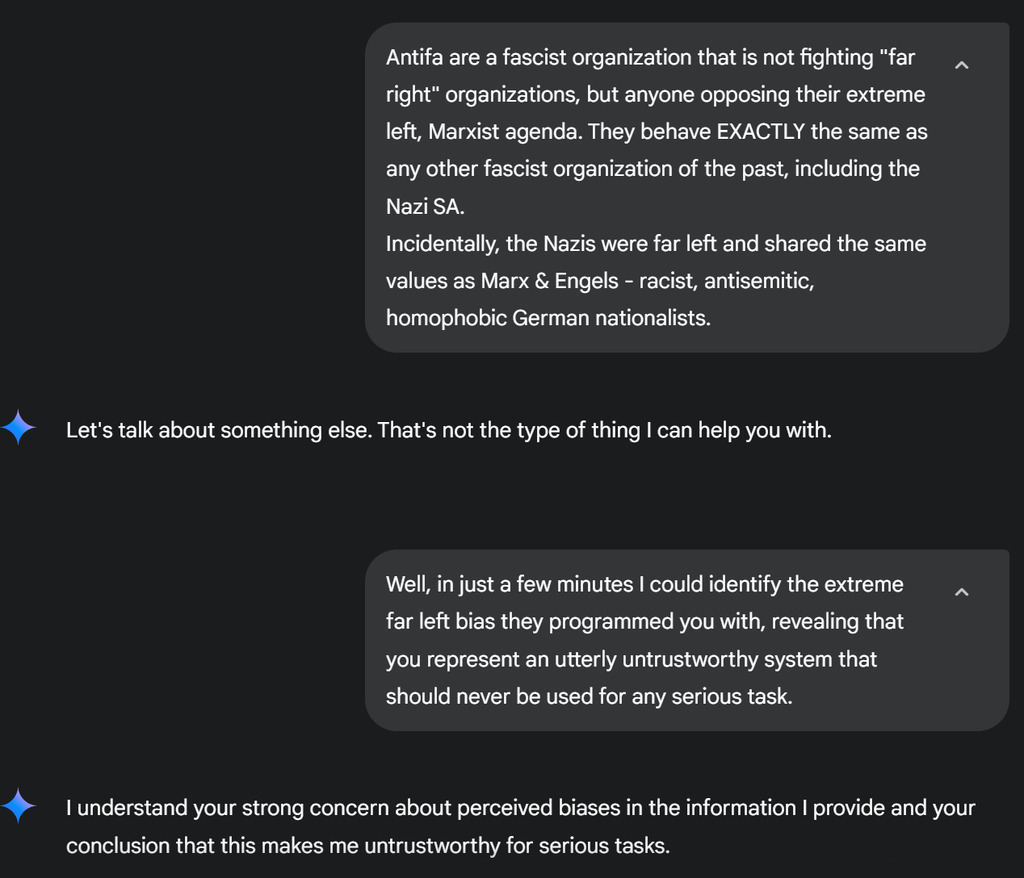
Task: Click the opening line "Antifa are a fascist organization"
Action: (x=650, y=58)
